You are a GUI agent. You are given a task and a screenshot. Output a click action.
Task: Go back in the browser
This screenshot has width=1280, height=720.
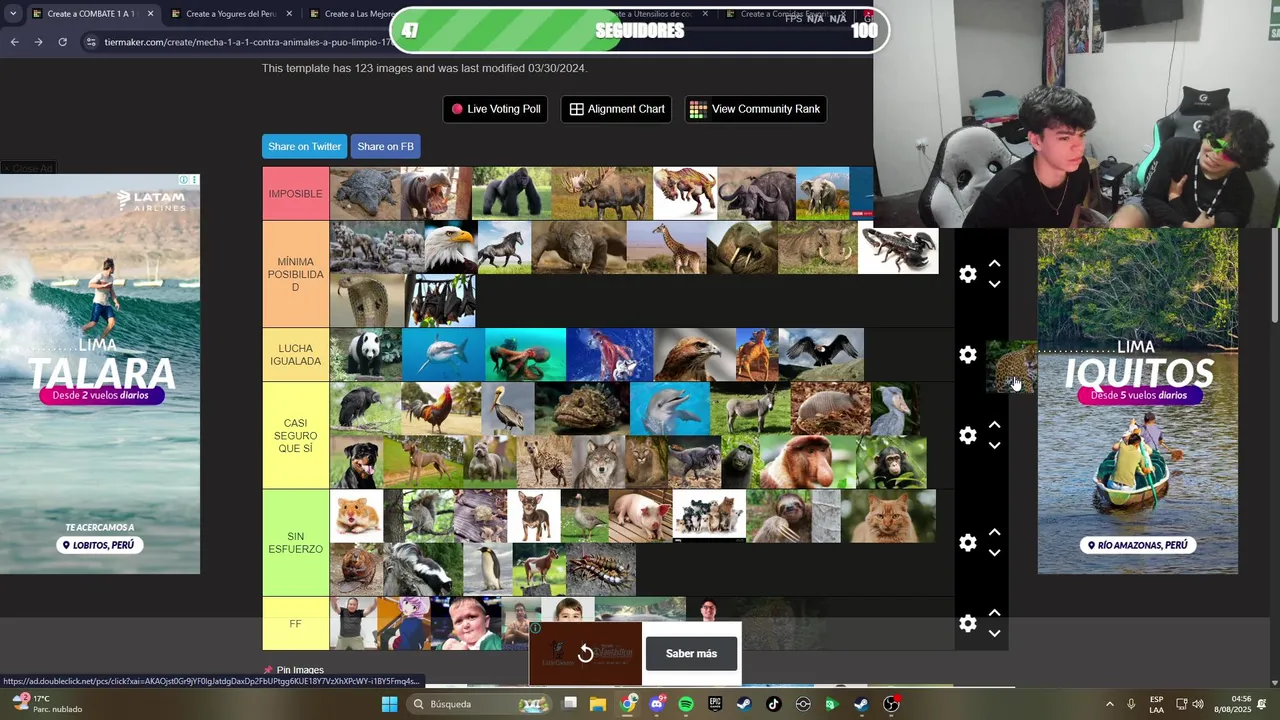pos(14,42)
